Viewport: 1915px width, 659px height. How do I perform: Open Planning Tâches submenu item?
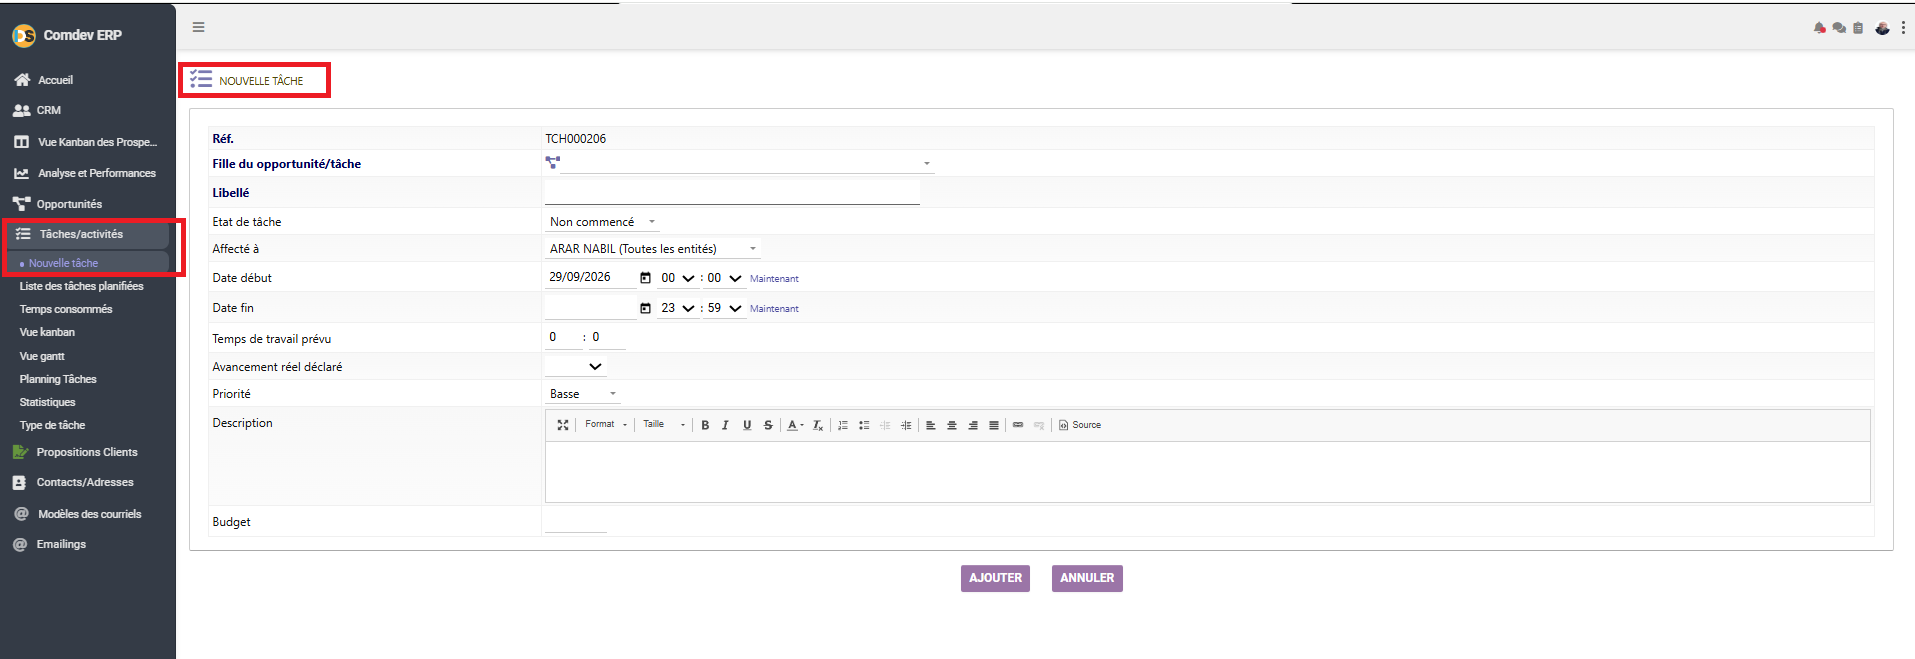(58, 379)
